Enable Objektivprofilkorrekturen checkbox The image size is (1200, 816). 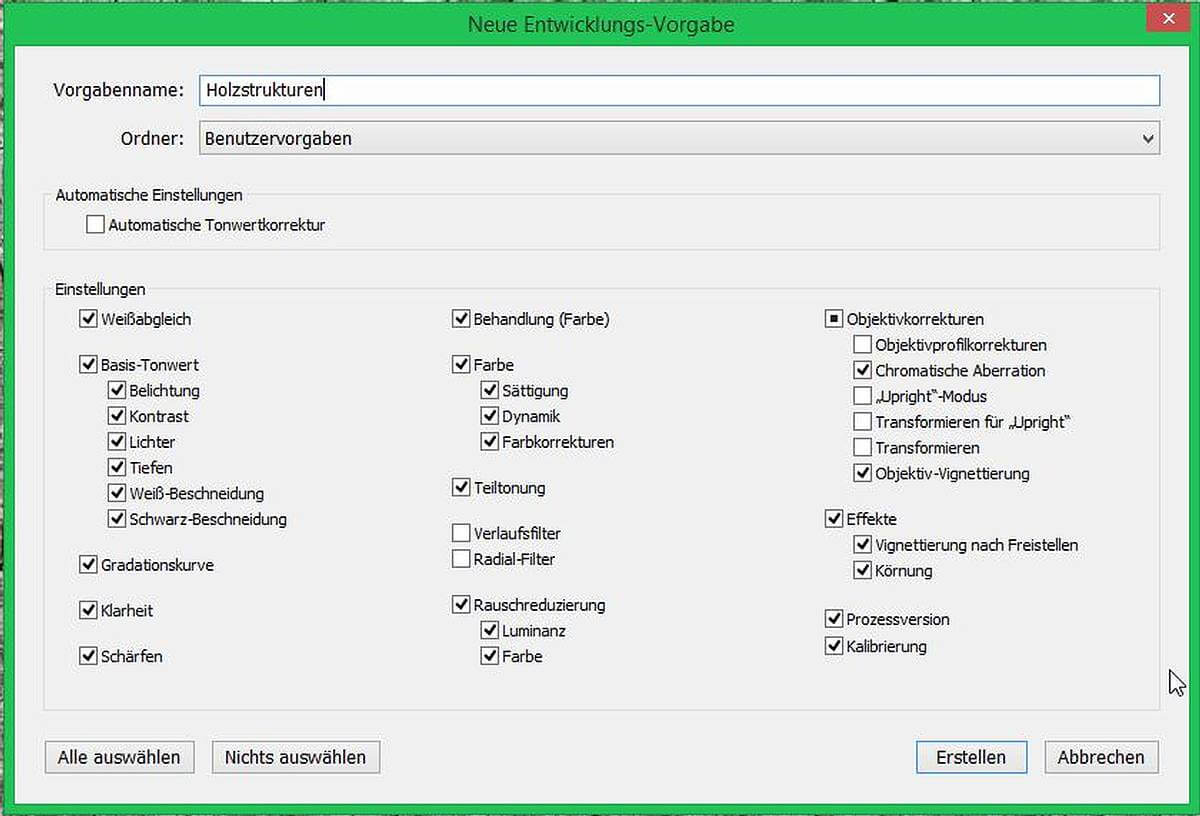(x=862, y=345)
